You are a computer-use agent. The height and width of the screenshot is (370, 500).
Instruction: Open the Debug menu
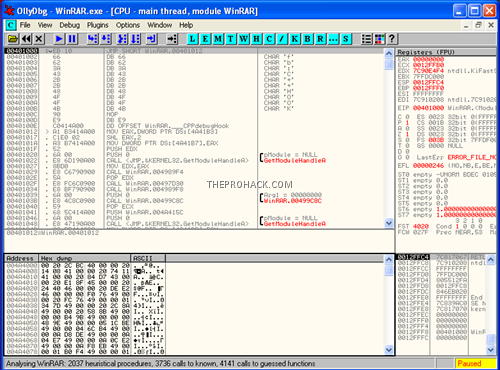tap(70, 25)
